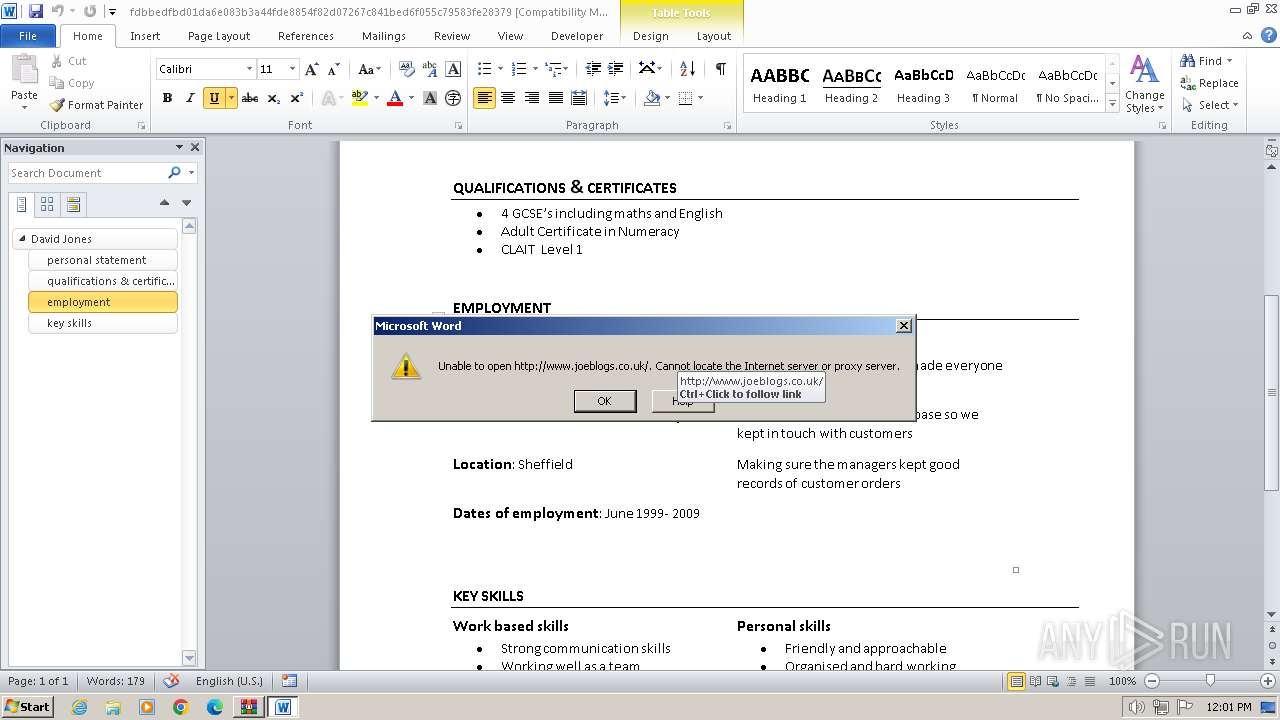The height and width of the screenshot is (720, 1280).
Task: Open the borders dropdown arrow
Action: pyautogui.click(x=699, y=98)
